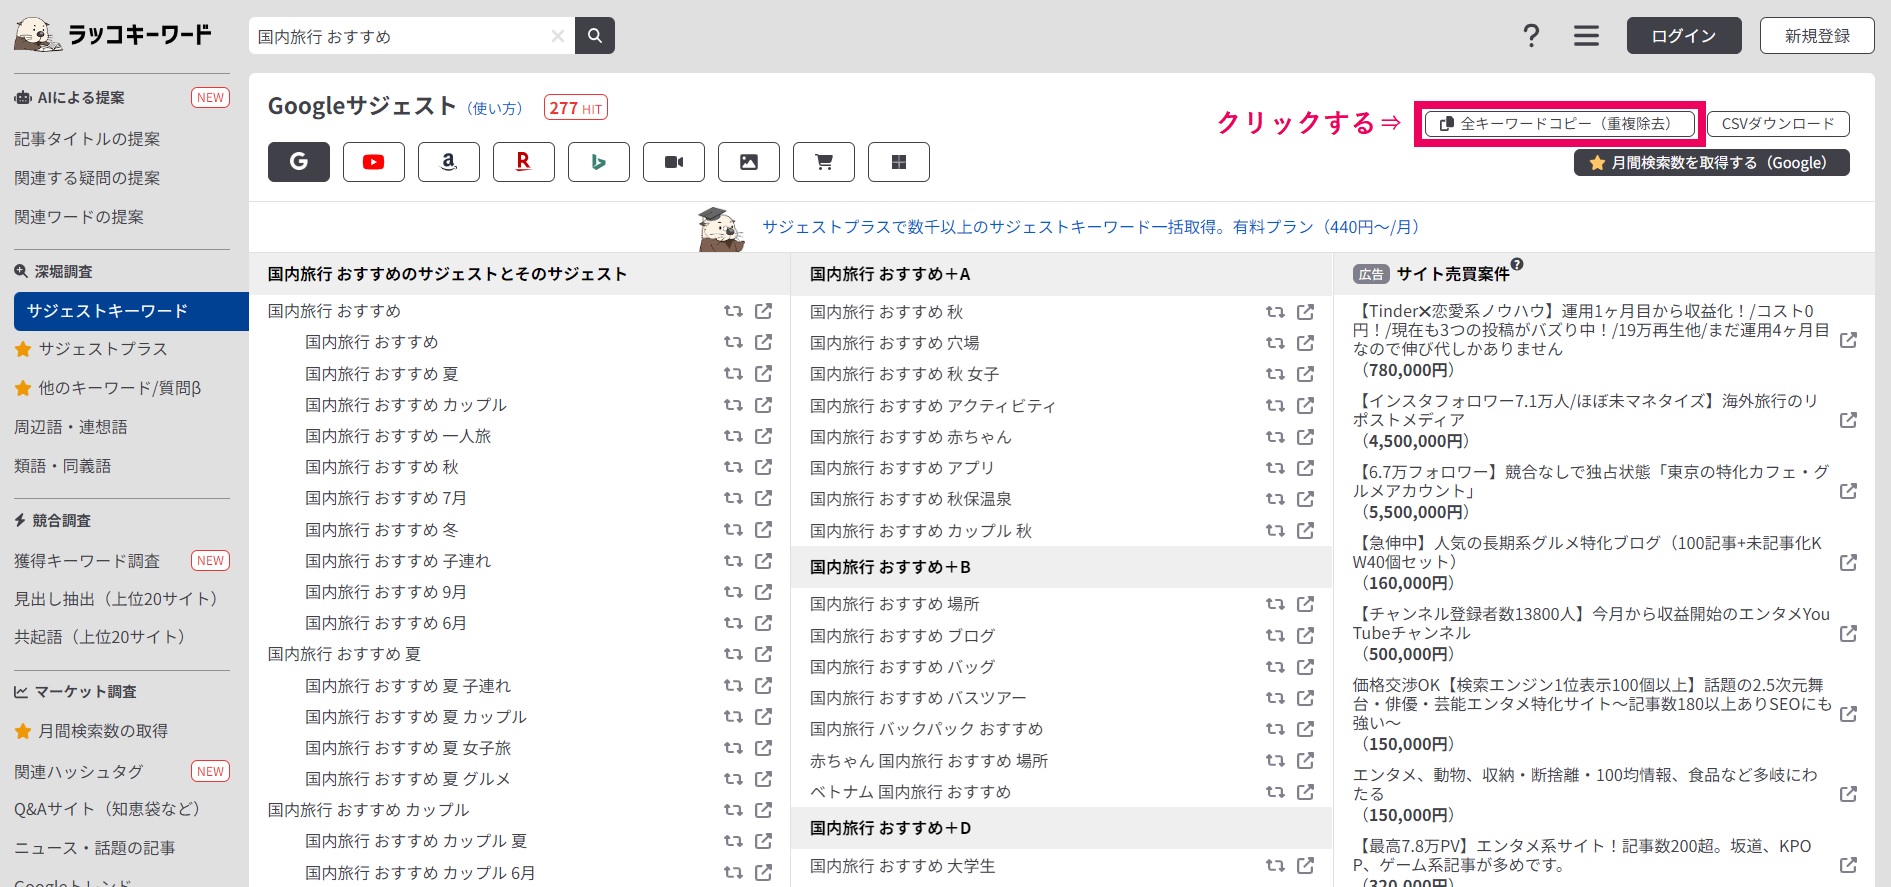
Task: Click re-search icon for 国内旅行 おすすめ 穴場
Action: coord(1275,343)
